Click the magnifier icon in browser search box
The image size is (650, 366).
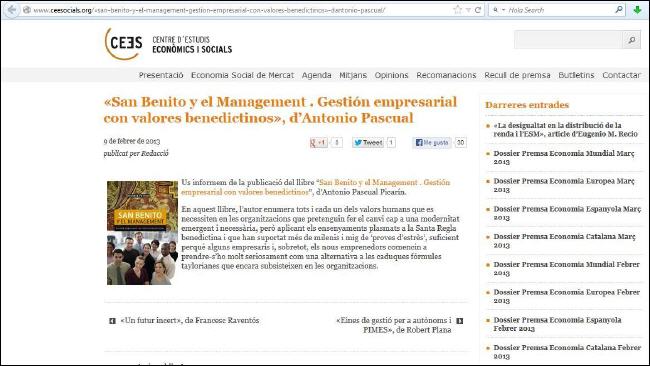(x=619, y=10)
